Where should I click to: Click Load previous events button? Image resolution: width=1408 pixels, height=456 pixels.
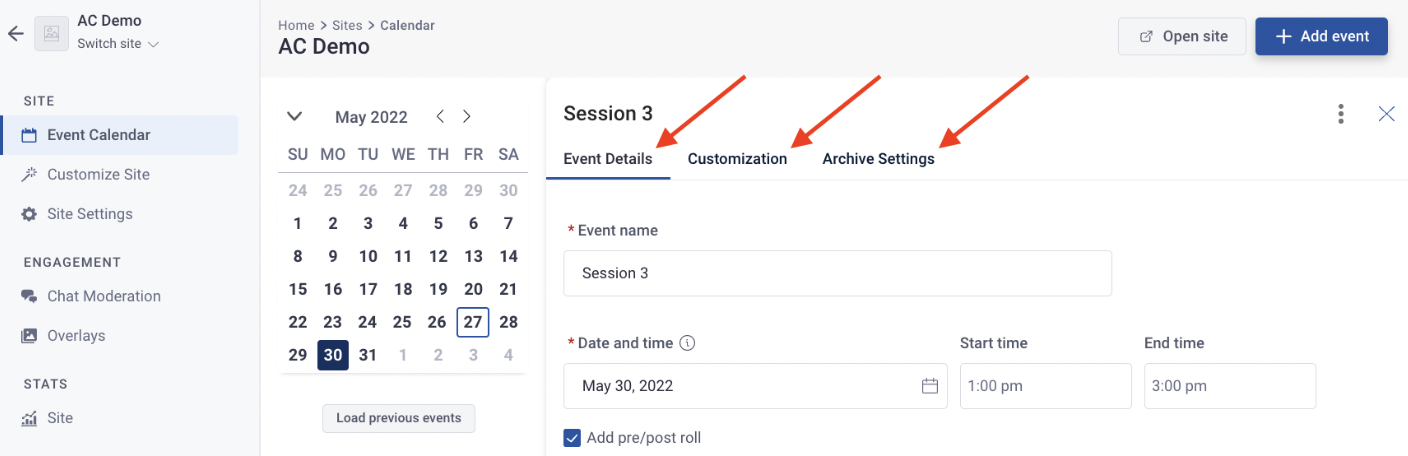point(399,418)
